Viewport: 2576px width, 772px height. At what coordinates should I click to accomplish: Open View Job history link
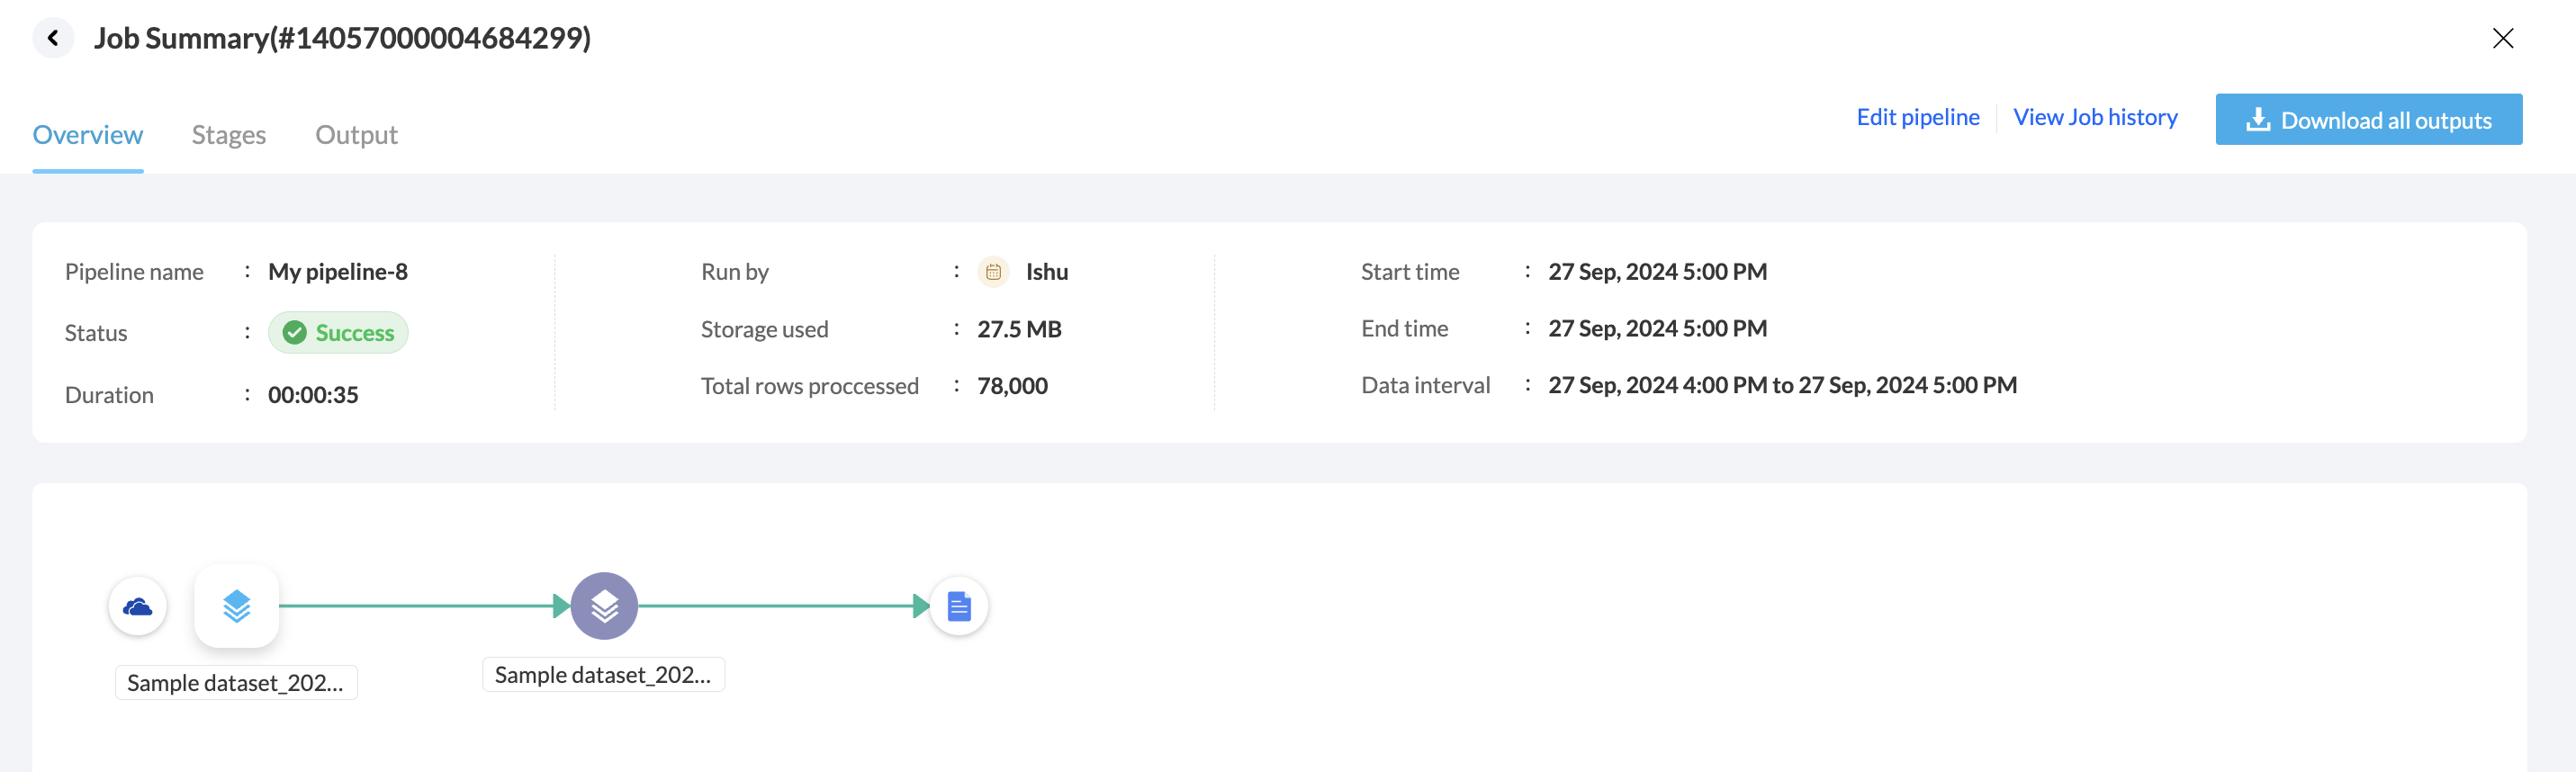[x=2095, y=117]
